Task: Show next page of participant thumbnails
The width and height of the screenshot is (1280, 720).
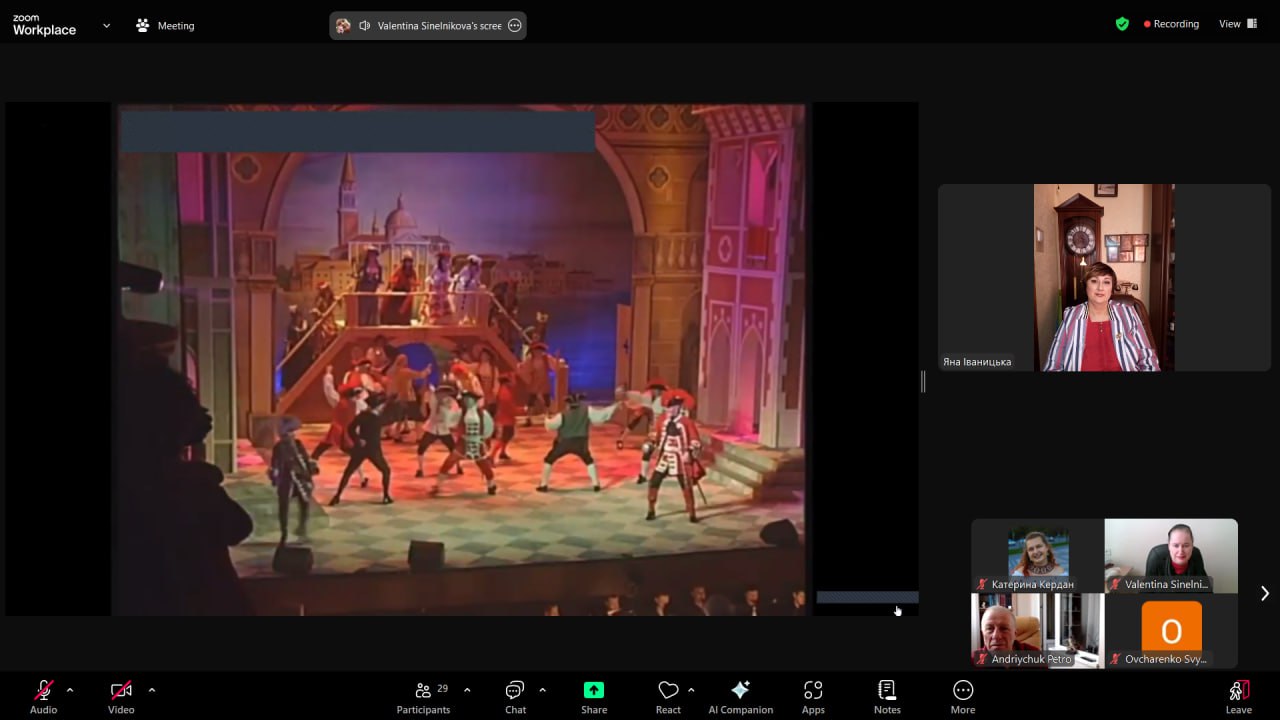Action: (x=1264, y=593)
